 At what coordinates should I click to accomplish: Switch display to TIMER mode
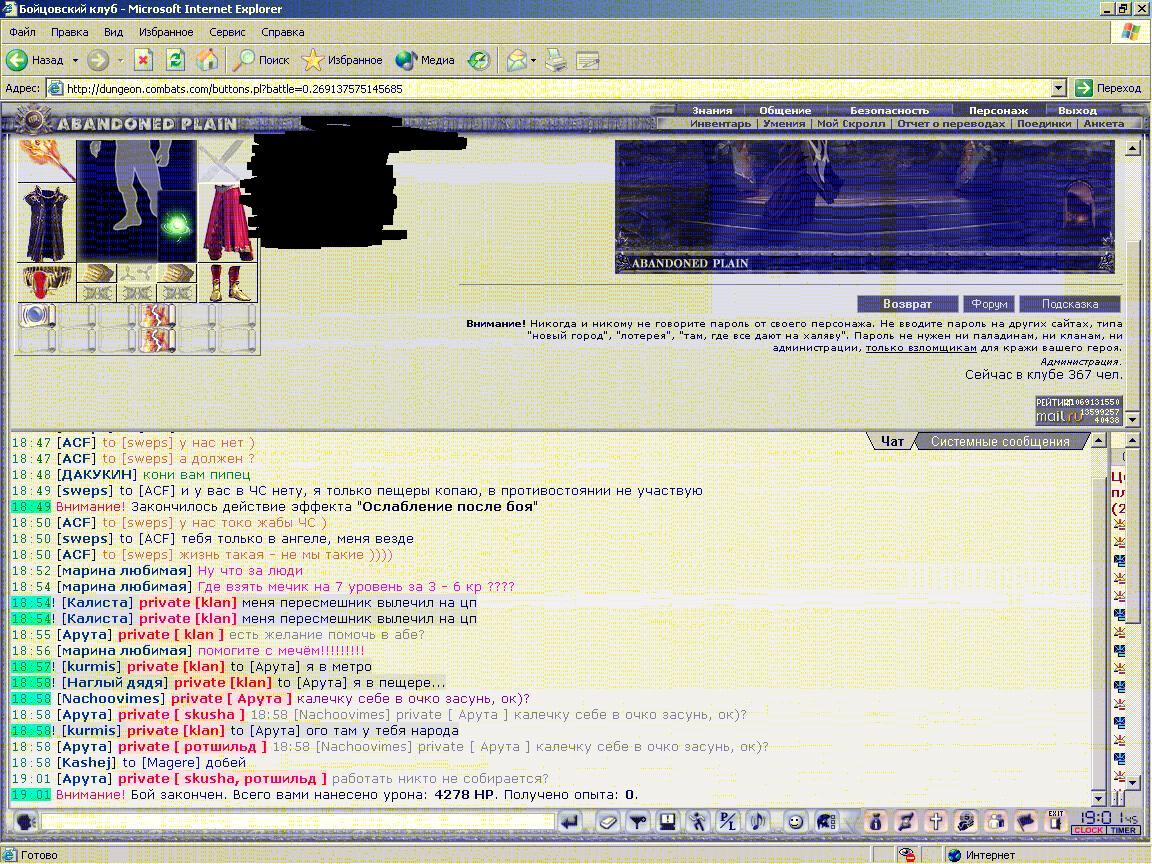click(1123, 830)
